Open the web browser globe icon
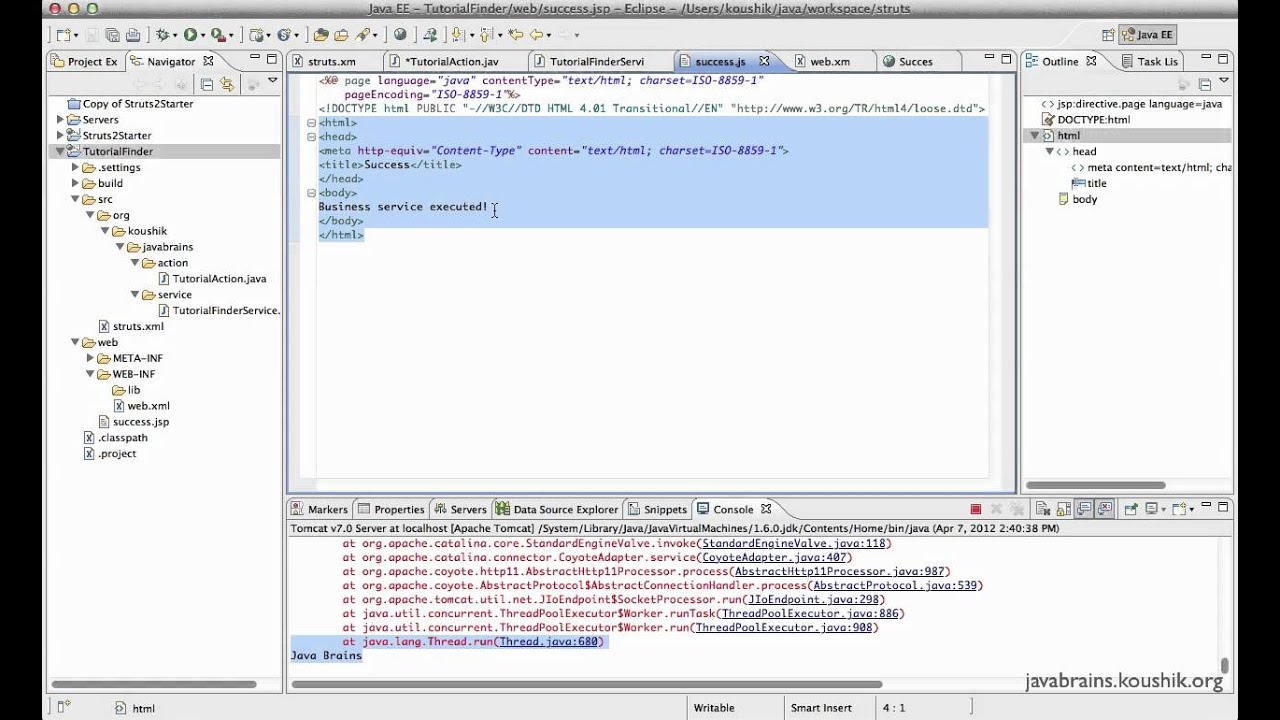Image resolution: width=1280 pixels, height=720 pixels. point(400,35)
